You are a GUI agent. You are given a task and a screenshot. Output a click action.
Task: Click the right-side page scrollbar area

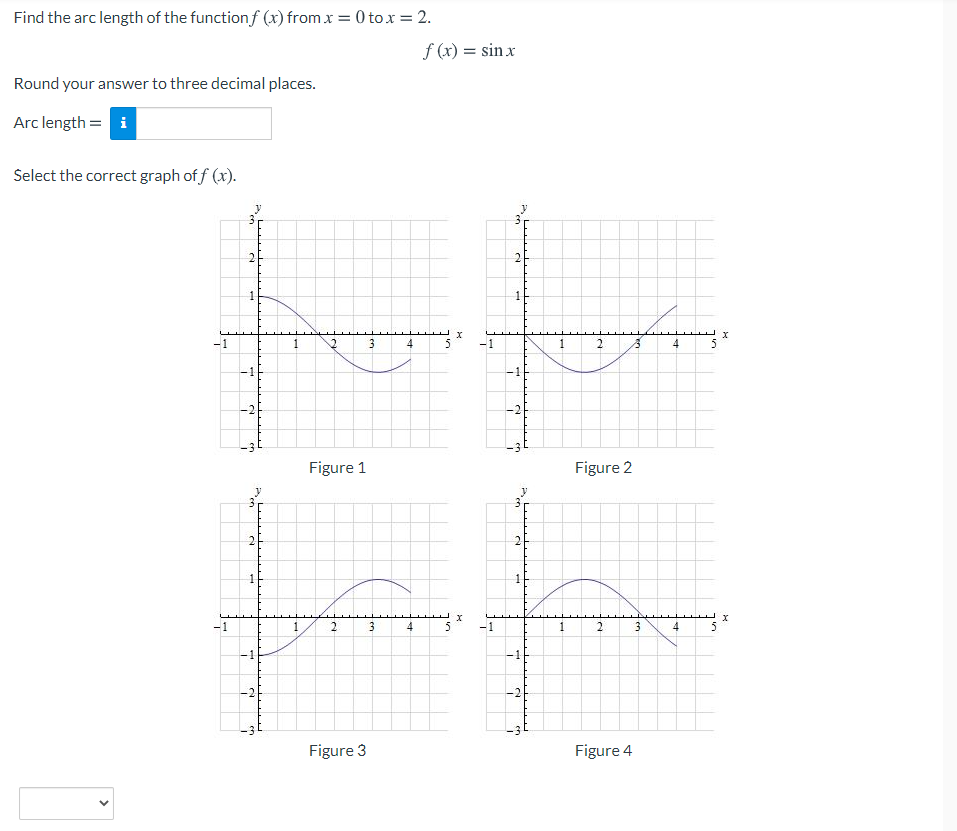click(950, 400)
